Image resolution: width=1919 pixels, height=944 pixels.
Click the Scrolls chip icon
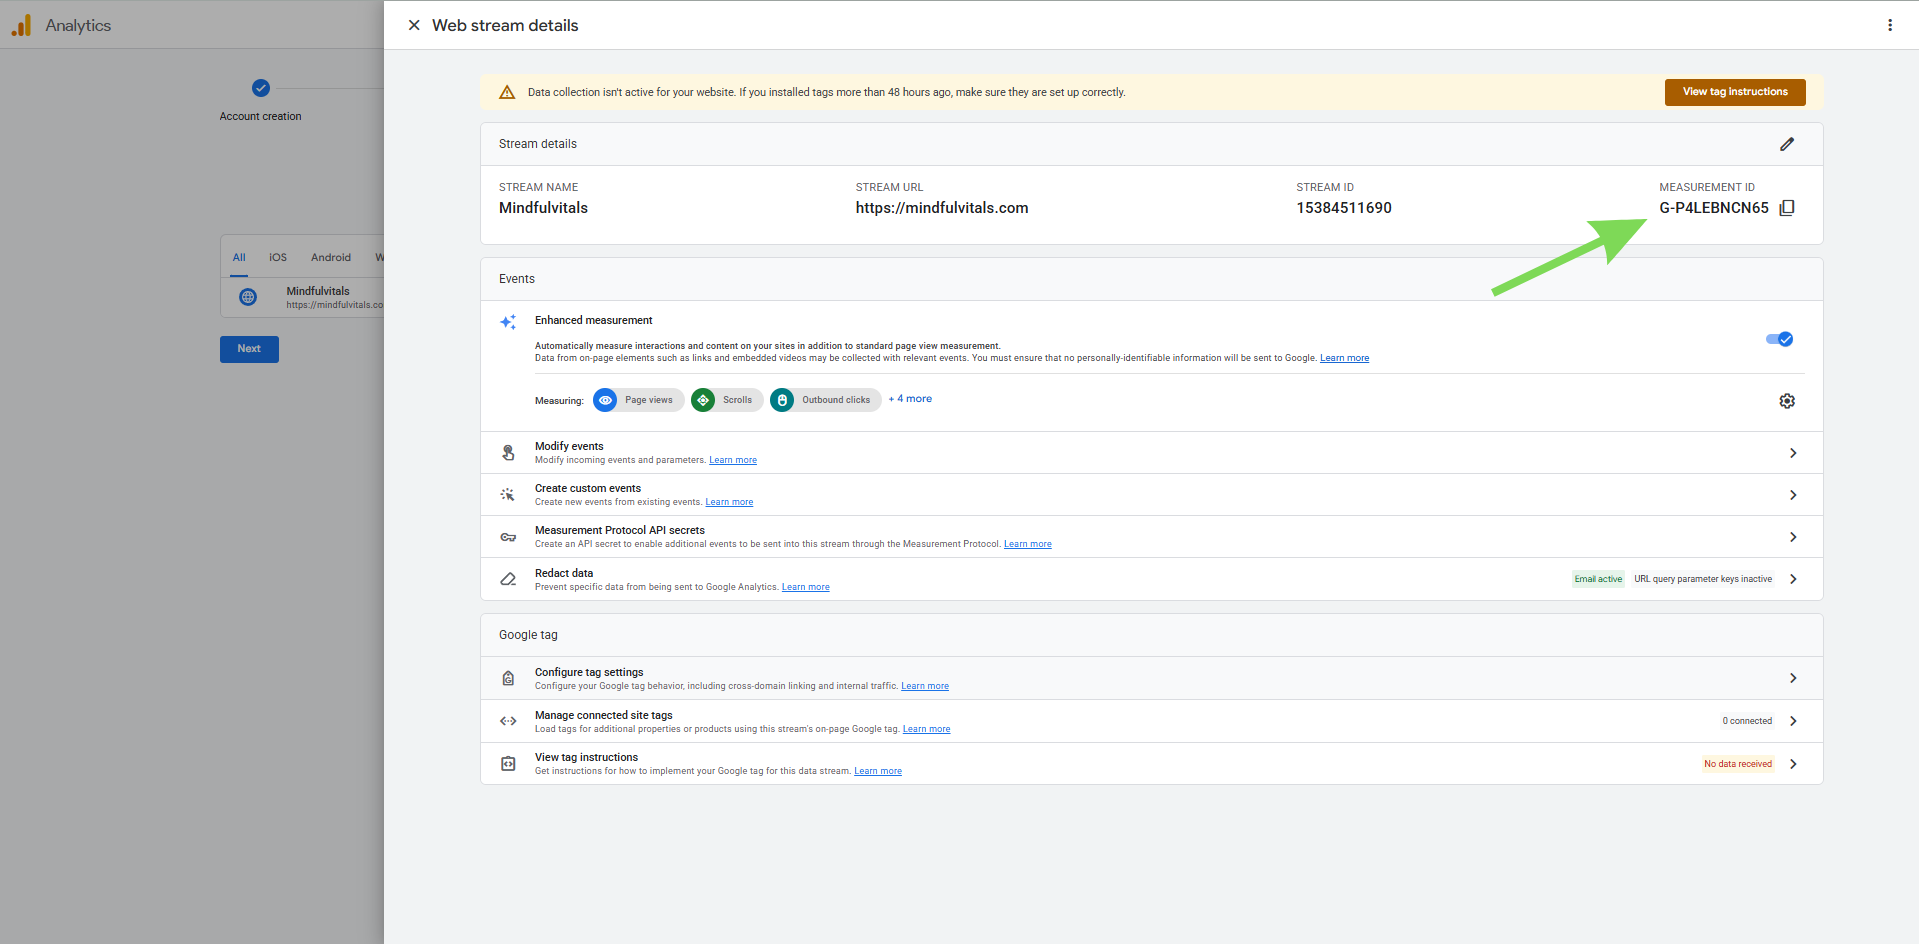pyautogui.click(x=703, y=400)
